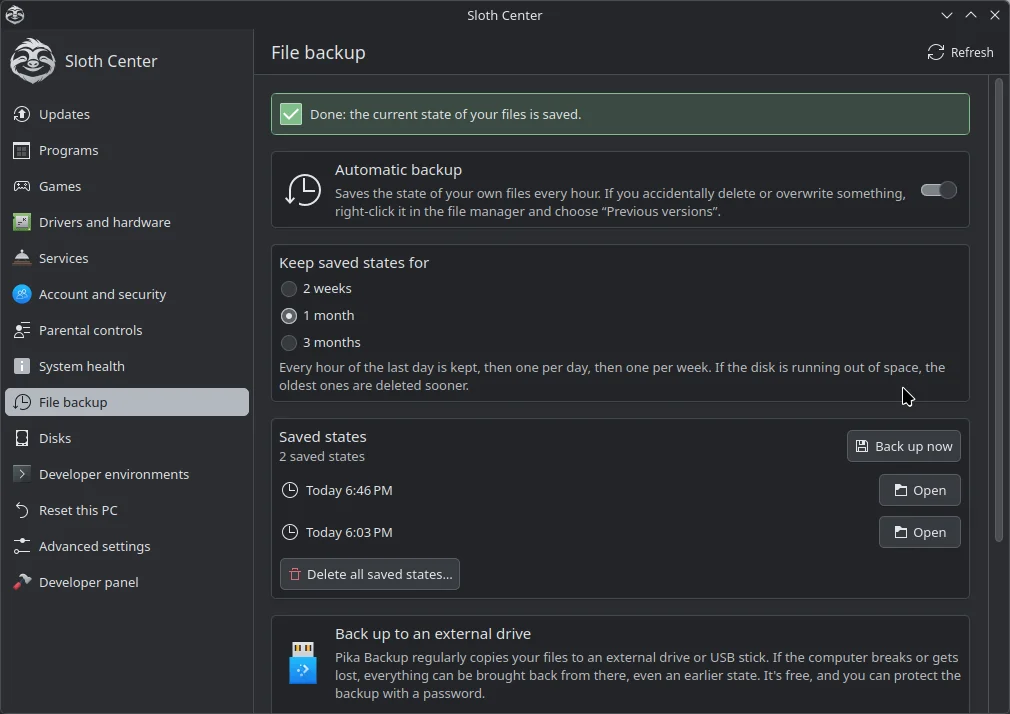The height and width of the screenshot is (714, 1010).
Task: Click the Disks drive icon
Action: 21,438
